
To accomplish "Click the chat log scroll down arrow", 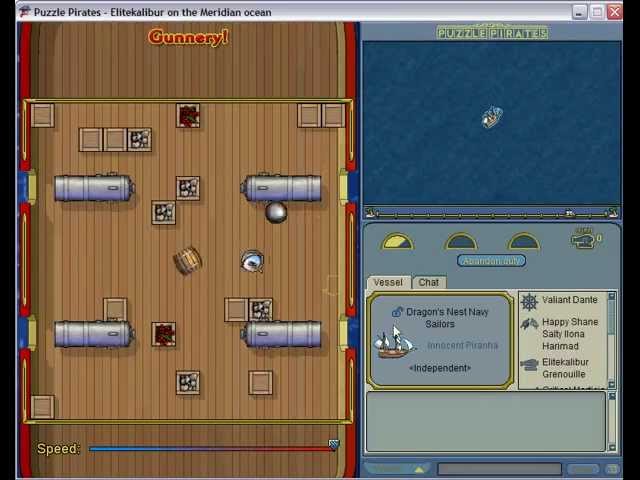I will coord(611,447).
